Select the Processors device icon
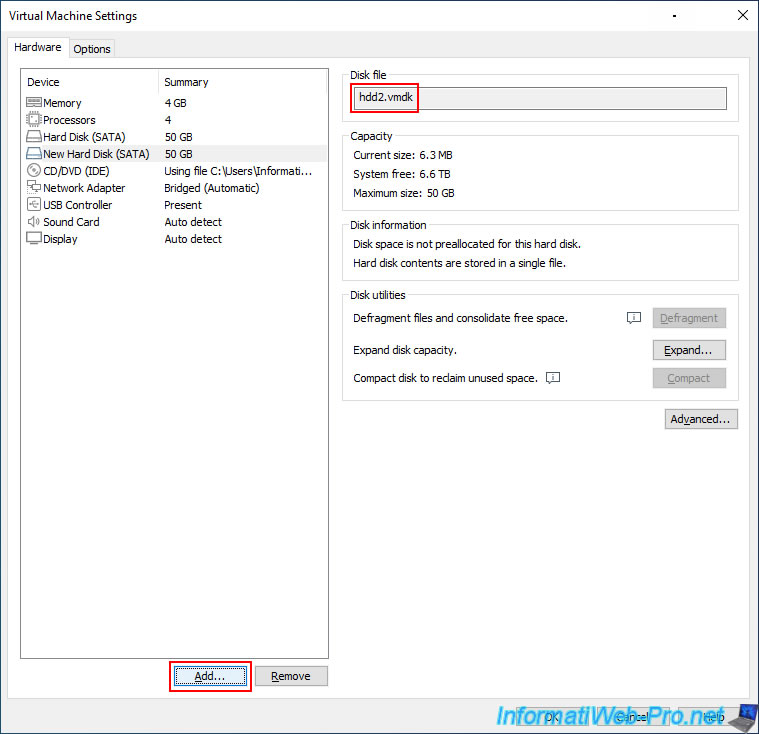 [x=33, y=120]
